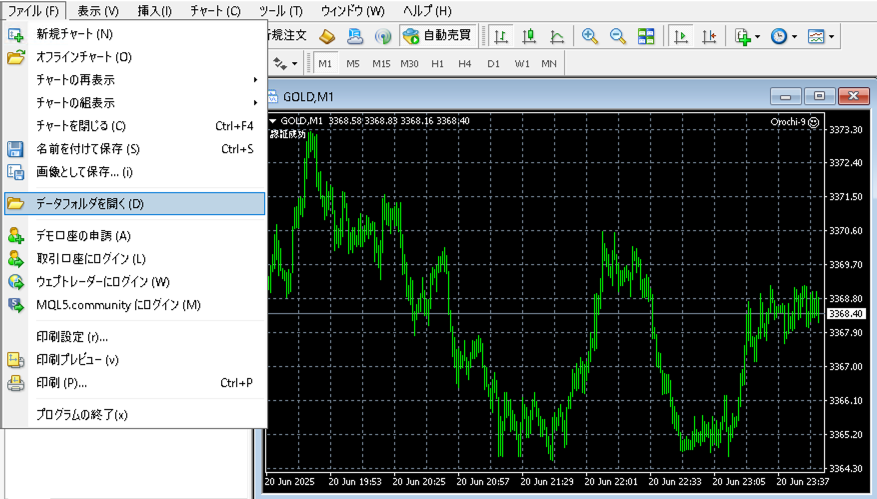Click the cloud VPS toolbar icon

point(355,36)
